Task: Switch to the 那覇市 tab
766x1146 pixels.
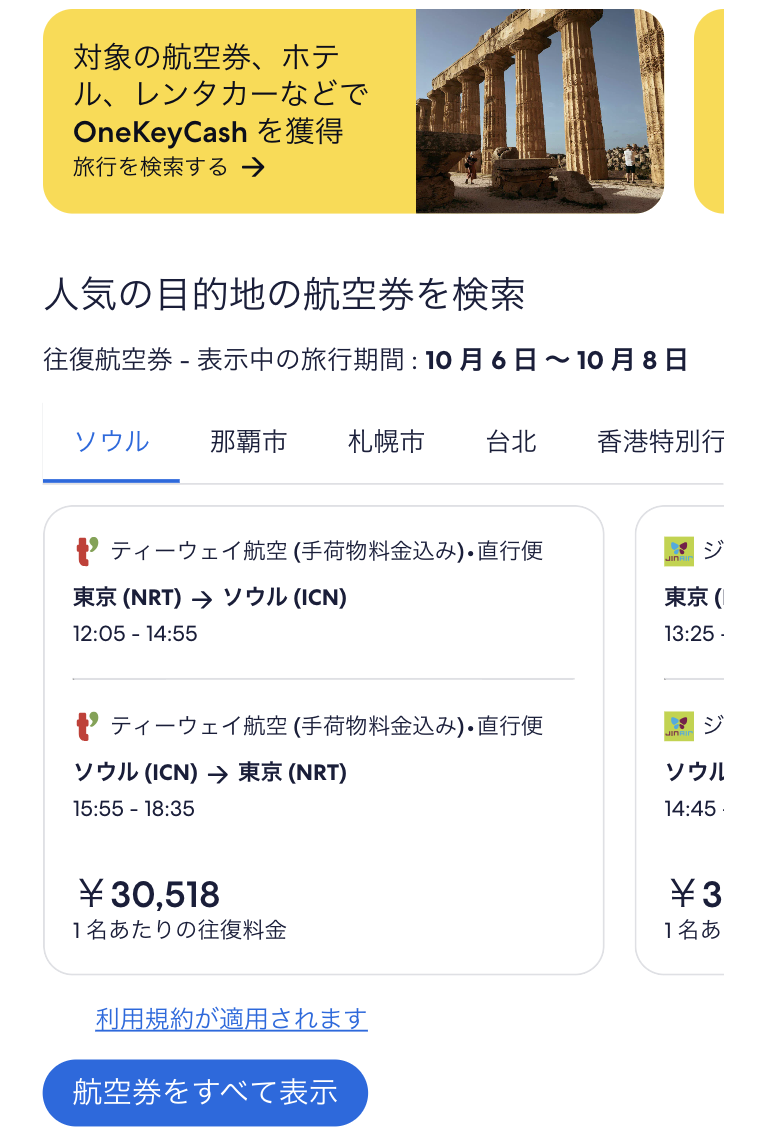Action: (x=248, y=441)
